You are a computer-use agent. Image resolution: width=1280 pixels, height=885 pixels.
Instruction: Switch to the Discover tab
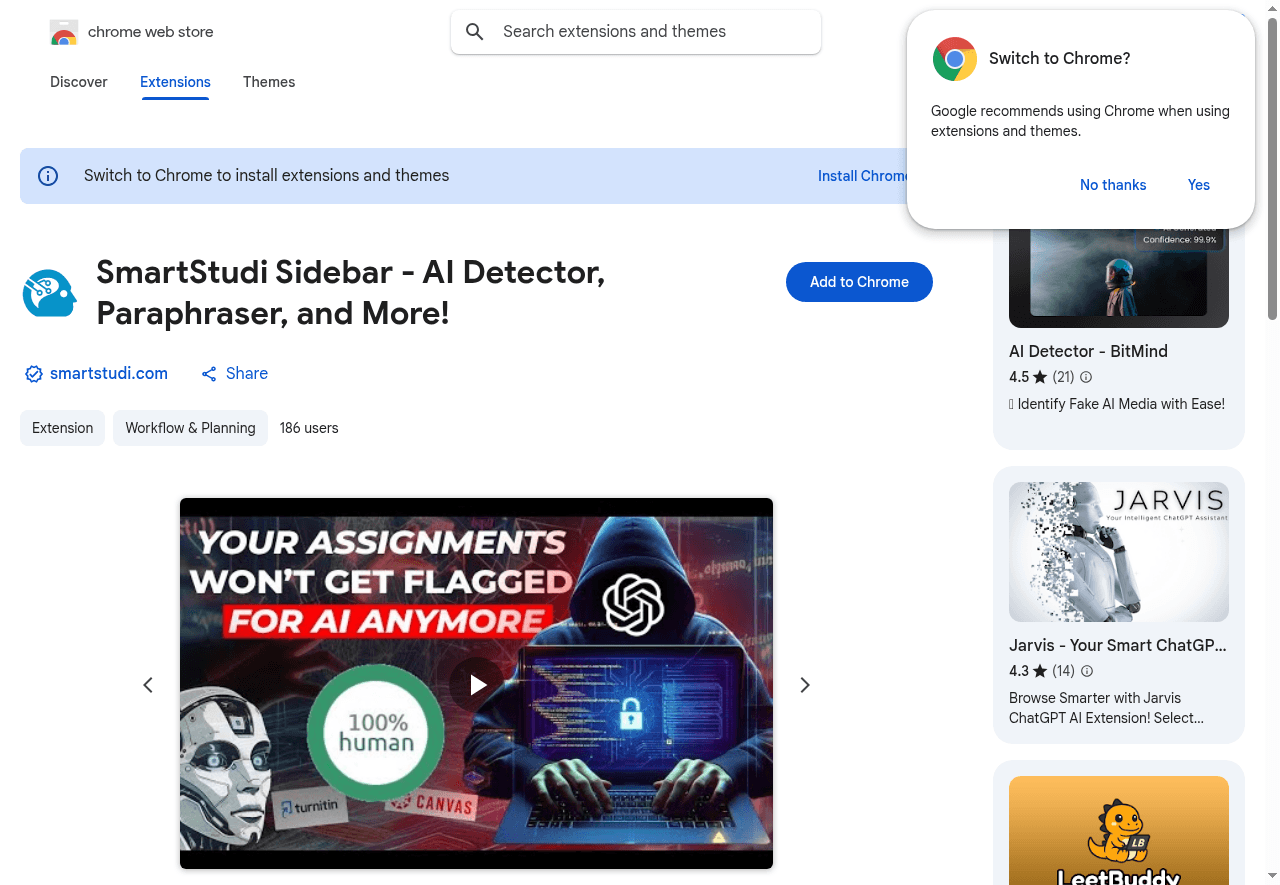pos(78,82)
